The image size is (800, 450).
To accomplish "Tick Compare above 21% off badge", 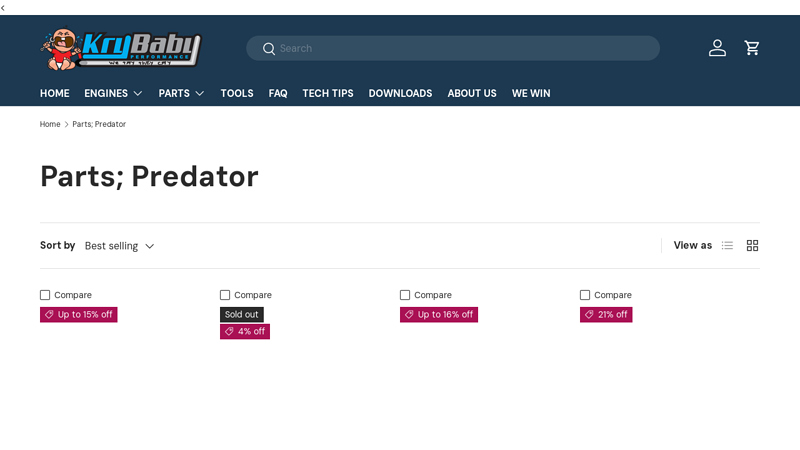I will (585, 295).
